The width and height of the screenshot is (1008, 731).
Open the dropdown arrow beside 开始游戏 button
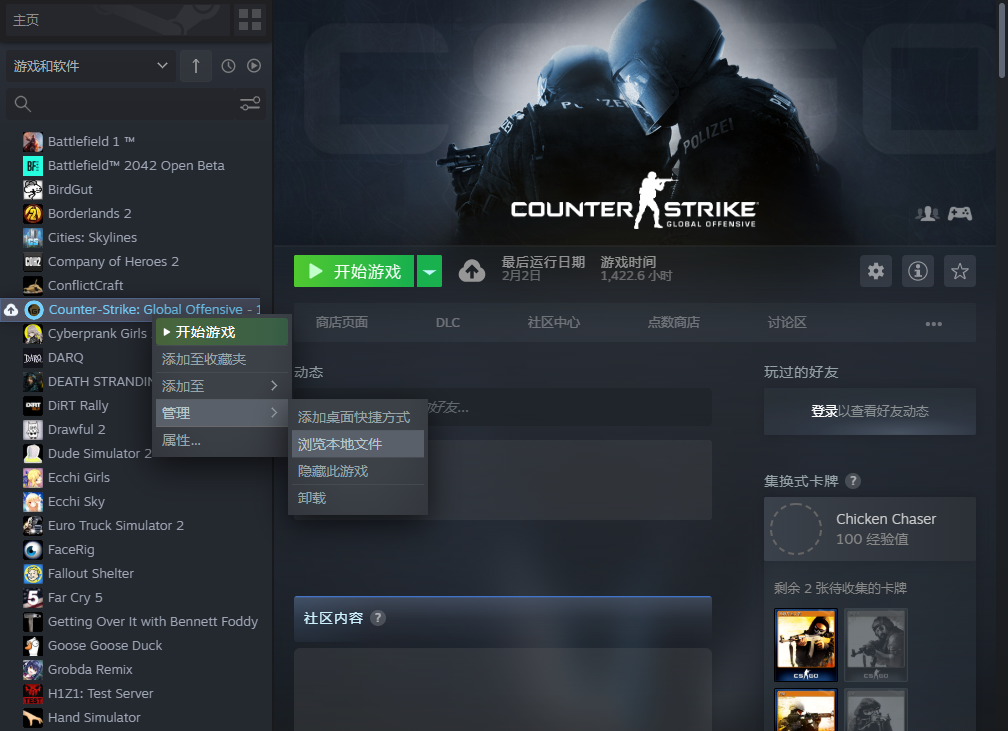coord(429,271)
